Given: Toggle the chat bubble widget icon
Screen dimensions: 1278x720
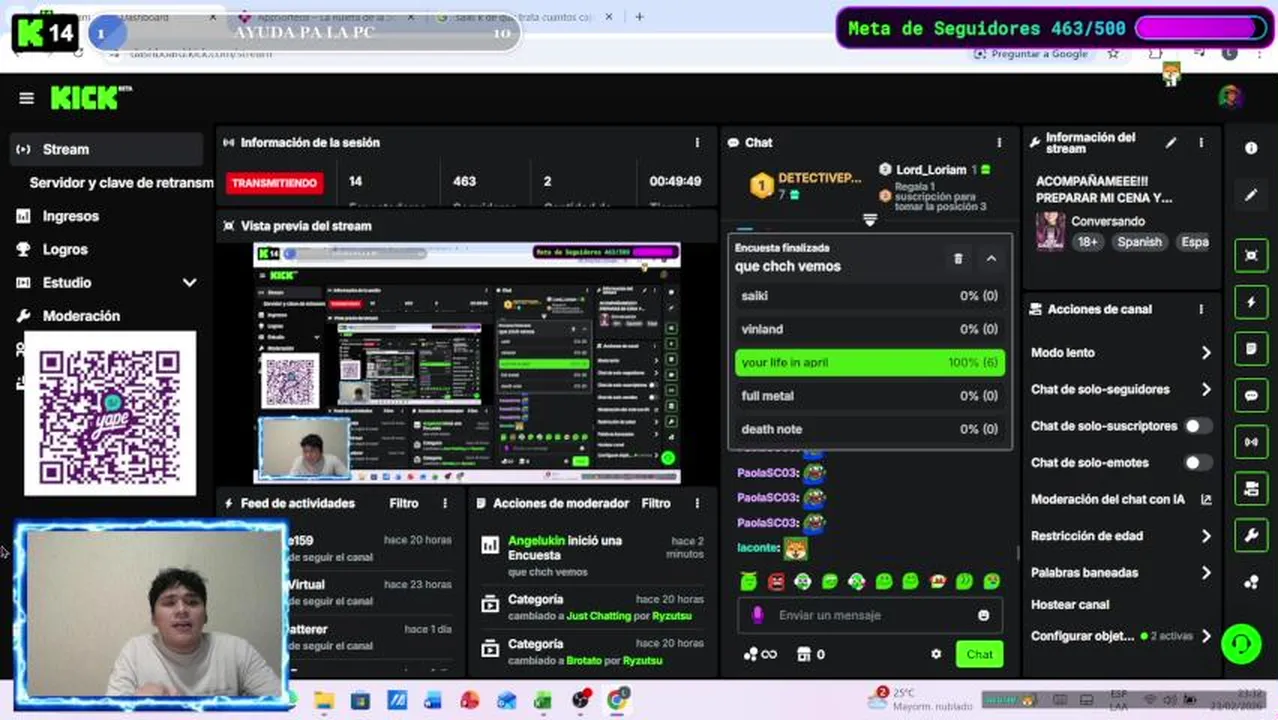Looking at the screenshot, I should coord(1251,396).
